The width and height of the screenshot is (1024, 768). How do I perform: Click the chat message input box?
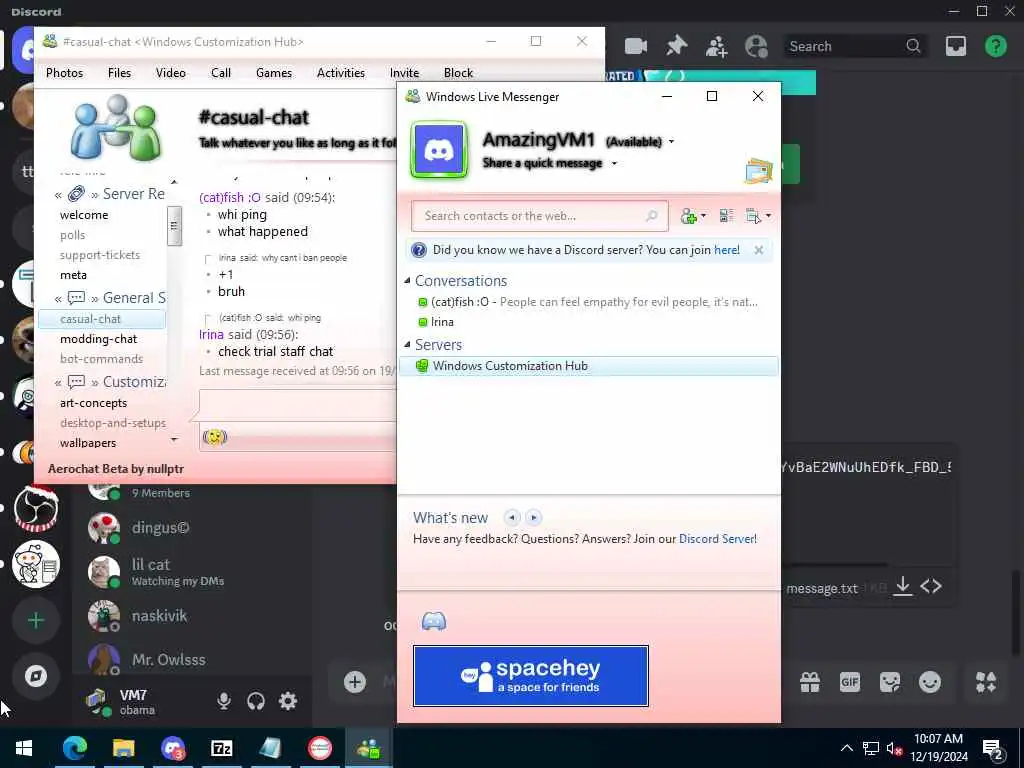(x=297, y=405)
